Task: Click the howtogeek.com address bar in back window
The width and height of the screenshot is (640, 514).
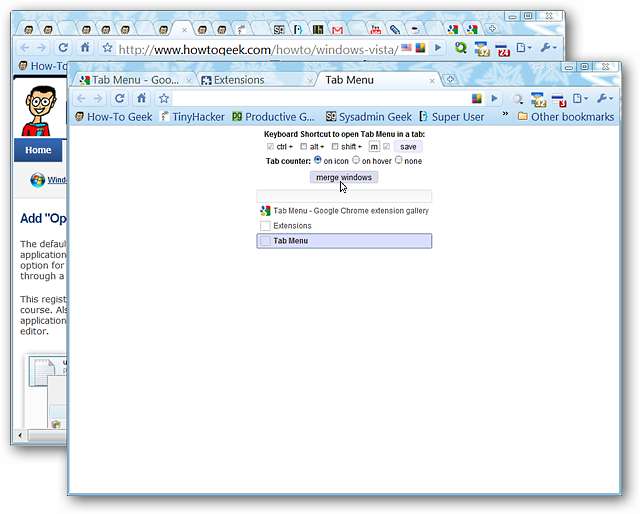Action: tap(257, 49)
